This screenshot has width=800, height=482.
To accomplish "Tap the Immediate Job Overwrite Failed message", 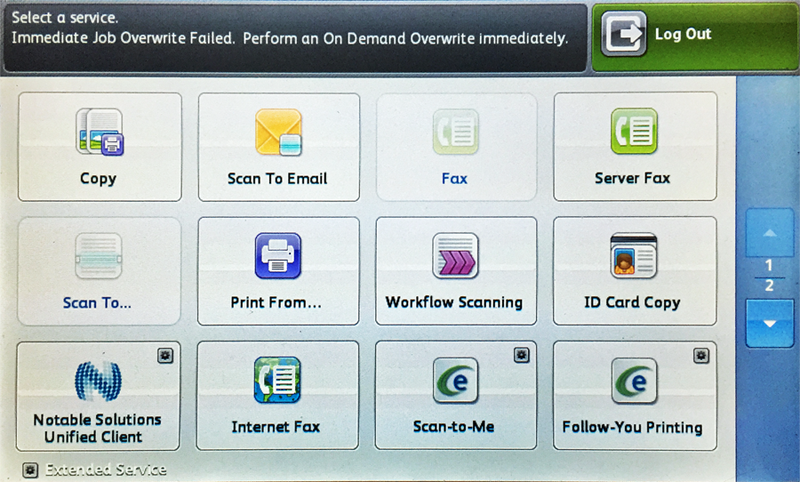I will (290, 38).
